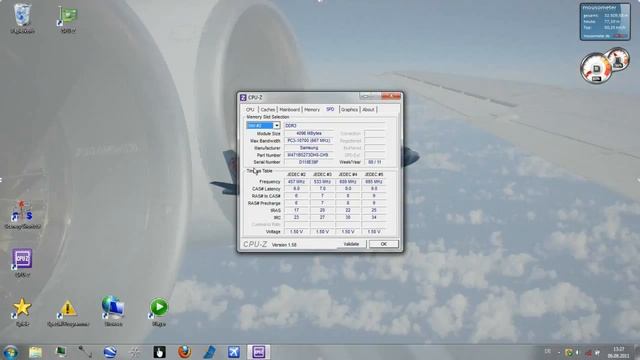Click the airplane taskbar icon
Viewport: 640px width, 360px height.
(x=234, y=352)
